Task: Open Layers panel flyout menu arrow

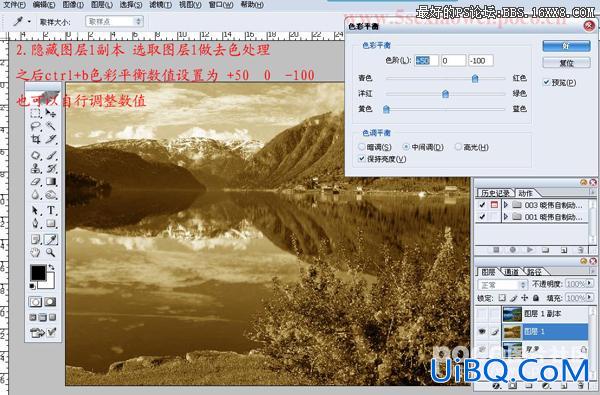Action: [593, 270]
